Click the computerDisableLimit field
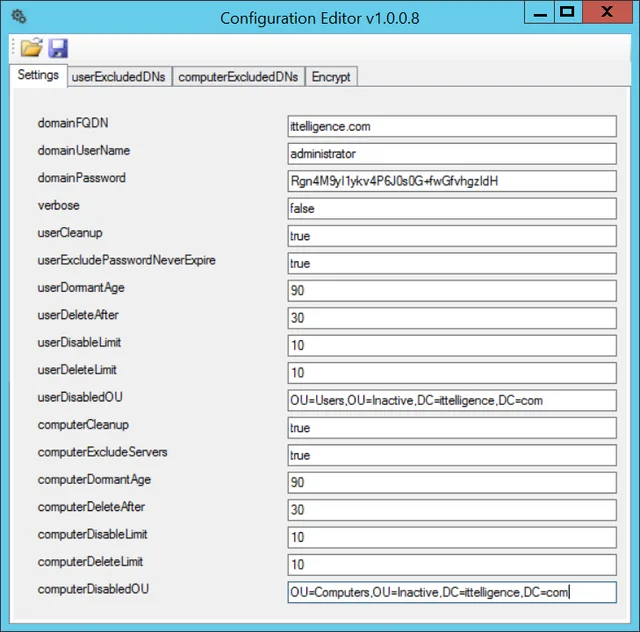Image resolution: width=640 pixels, height=632 pixels. (x=452, y=537)
